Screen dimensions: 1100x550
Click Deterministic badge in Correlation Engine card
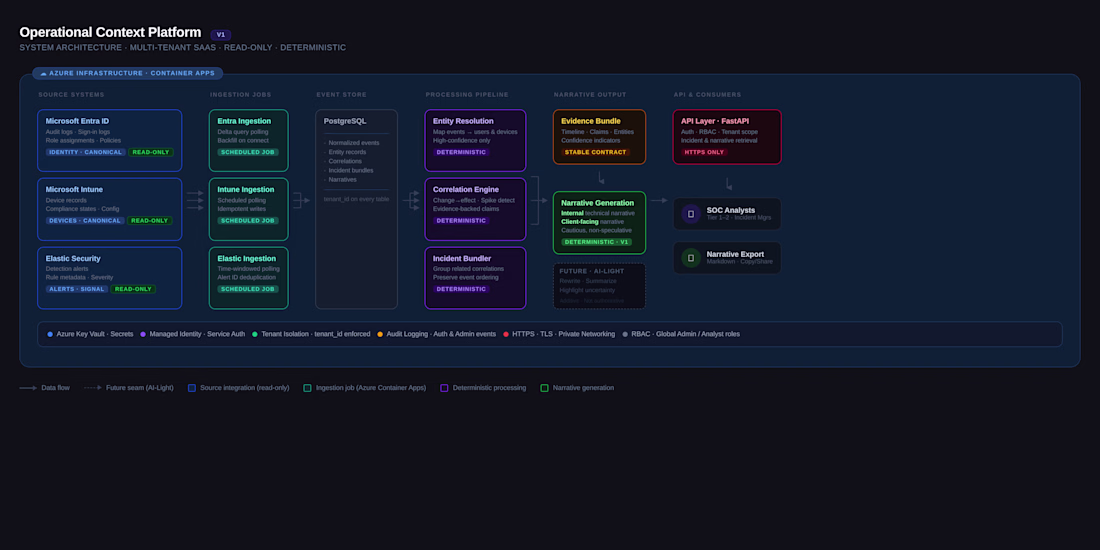click(x=461, y=220)
